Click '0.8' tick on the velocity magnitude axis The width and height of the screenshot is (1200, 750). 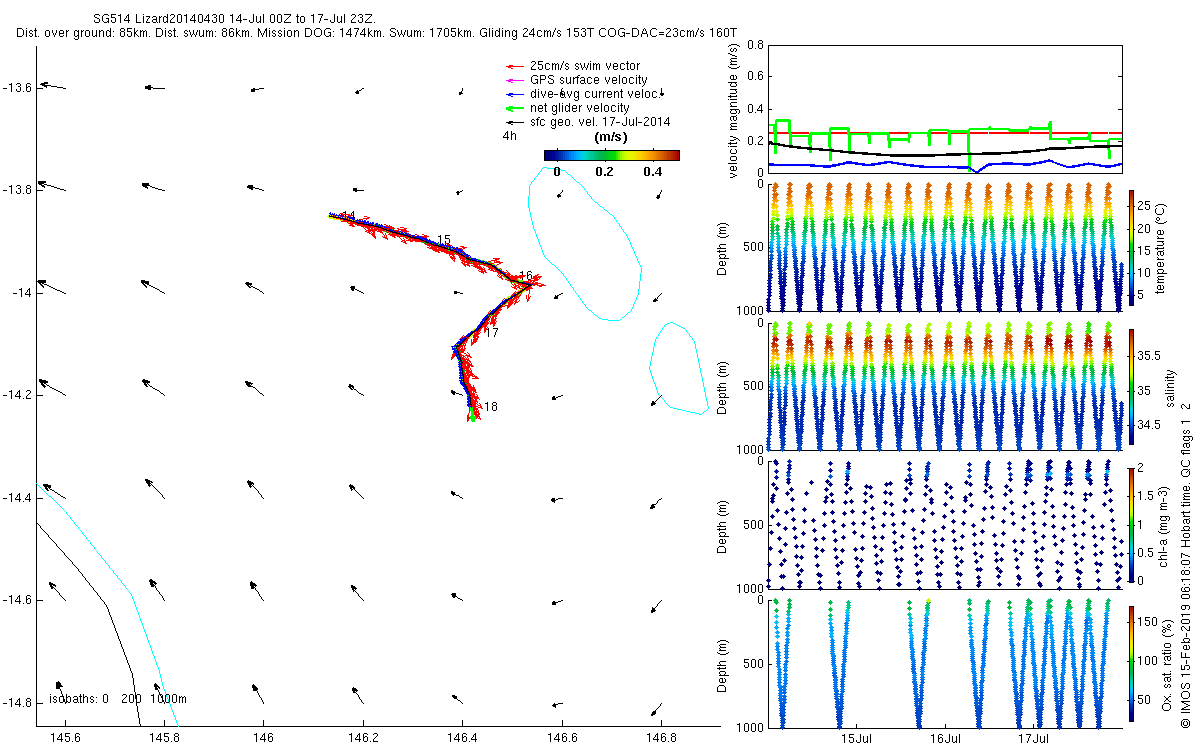tap(755, 46)
